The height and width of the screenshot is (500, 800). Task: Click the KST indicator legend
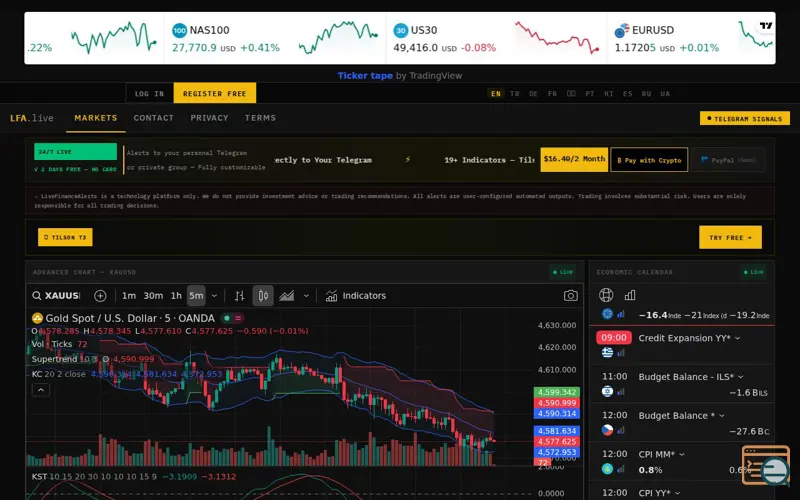pyautogui.click(x=134, y=477)
